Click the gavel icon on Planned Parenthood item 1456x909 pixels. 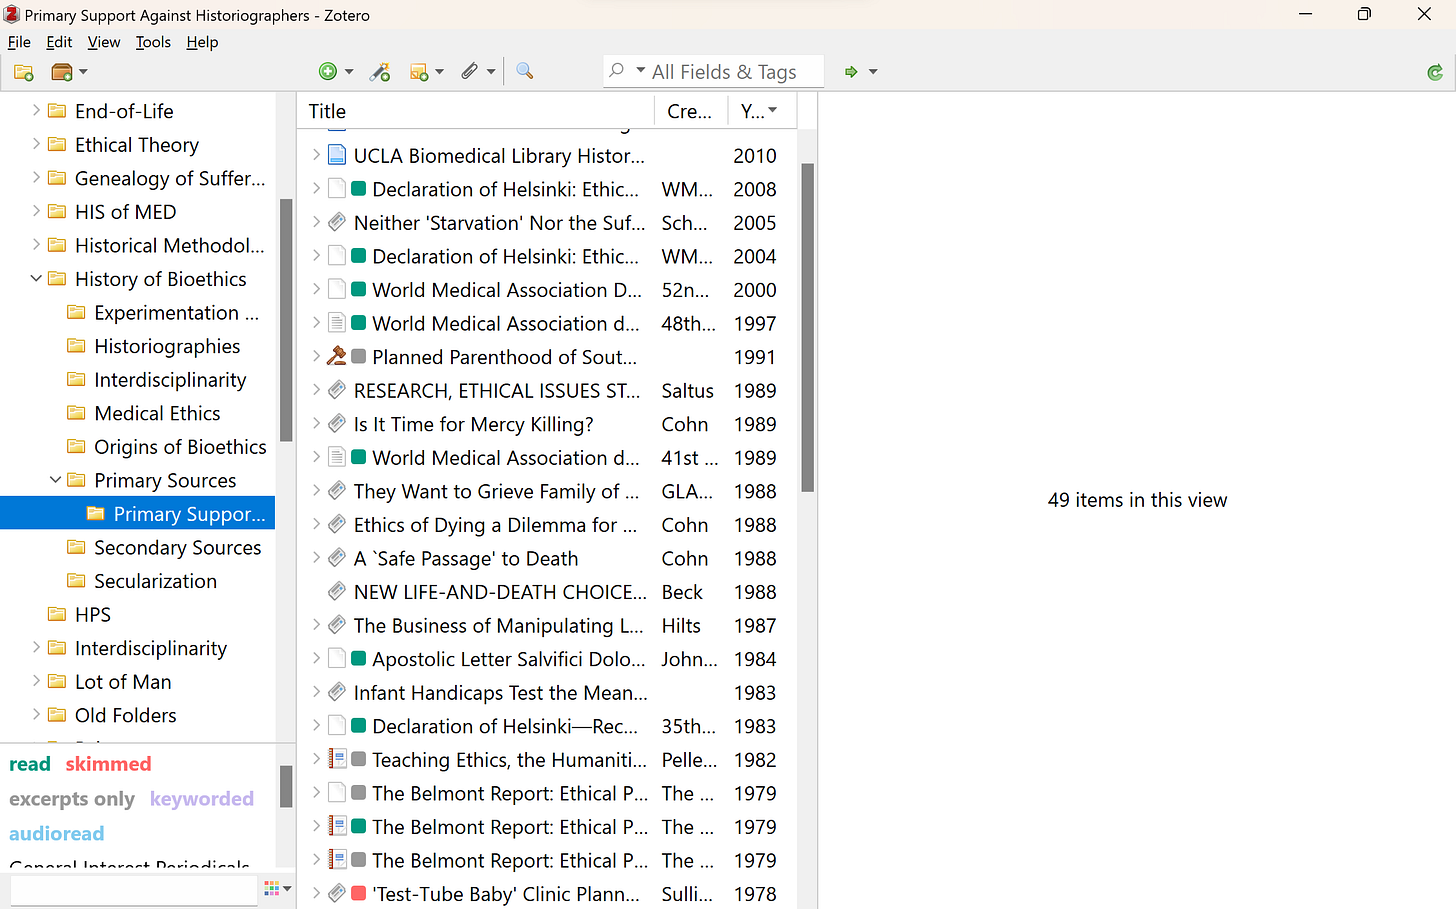pyautogui.click(x=337, y=357)
